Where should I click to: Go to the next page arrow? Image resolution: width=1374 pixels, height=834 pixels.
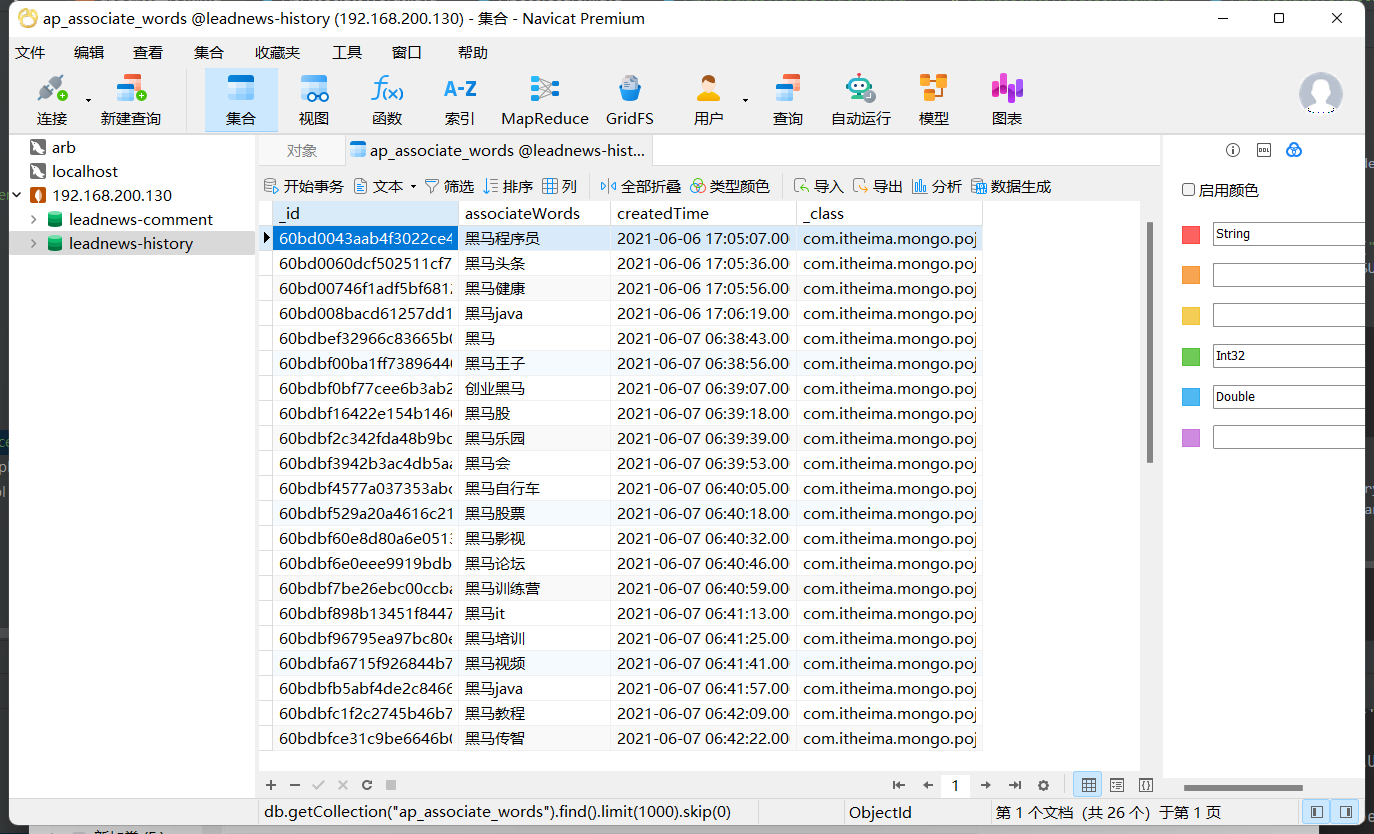tap(986, 785)
